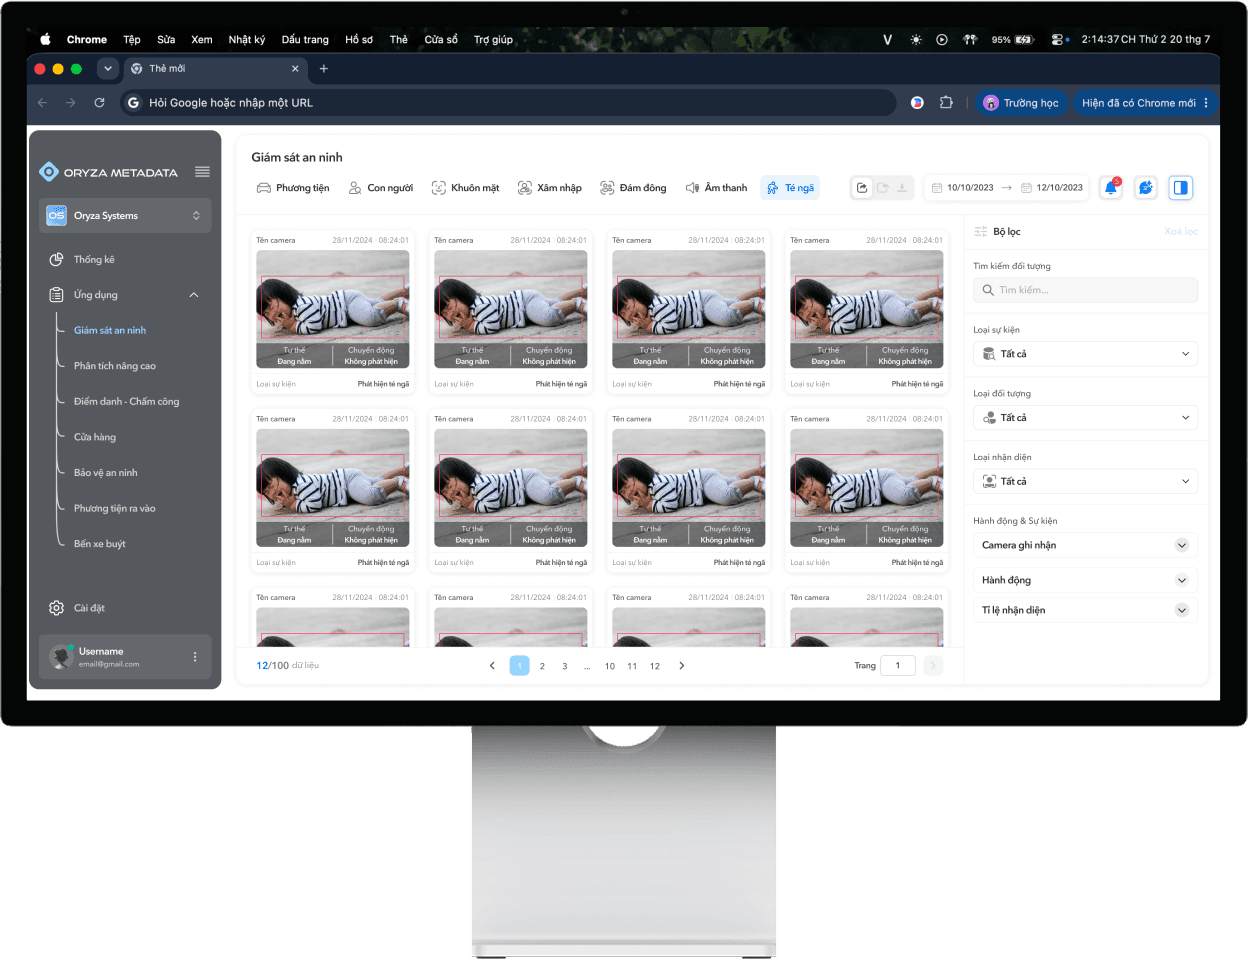Open the Username account options menu

click(x=195, y=657)
